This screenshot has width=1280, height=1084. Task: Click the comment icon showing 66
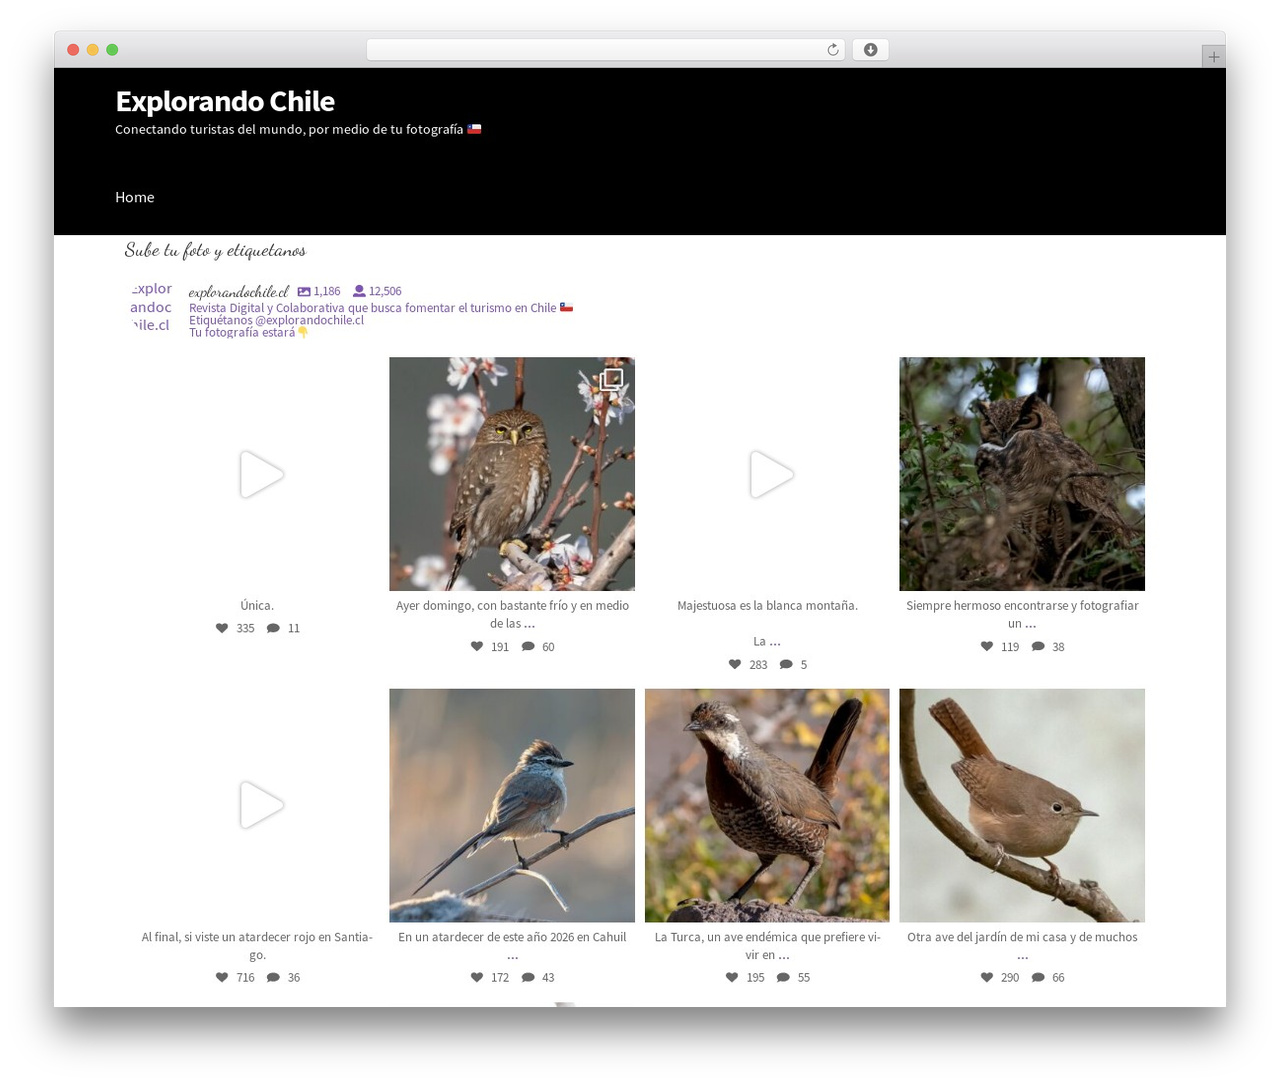click(x=1038, y=978)
